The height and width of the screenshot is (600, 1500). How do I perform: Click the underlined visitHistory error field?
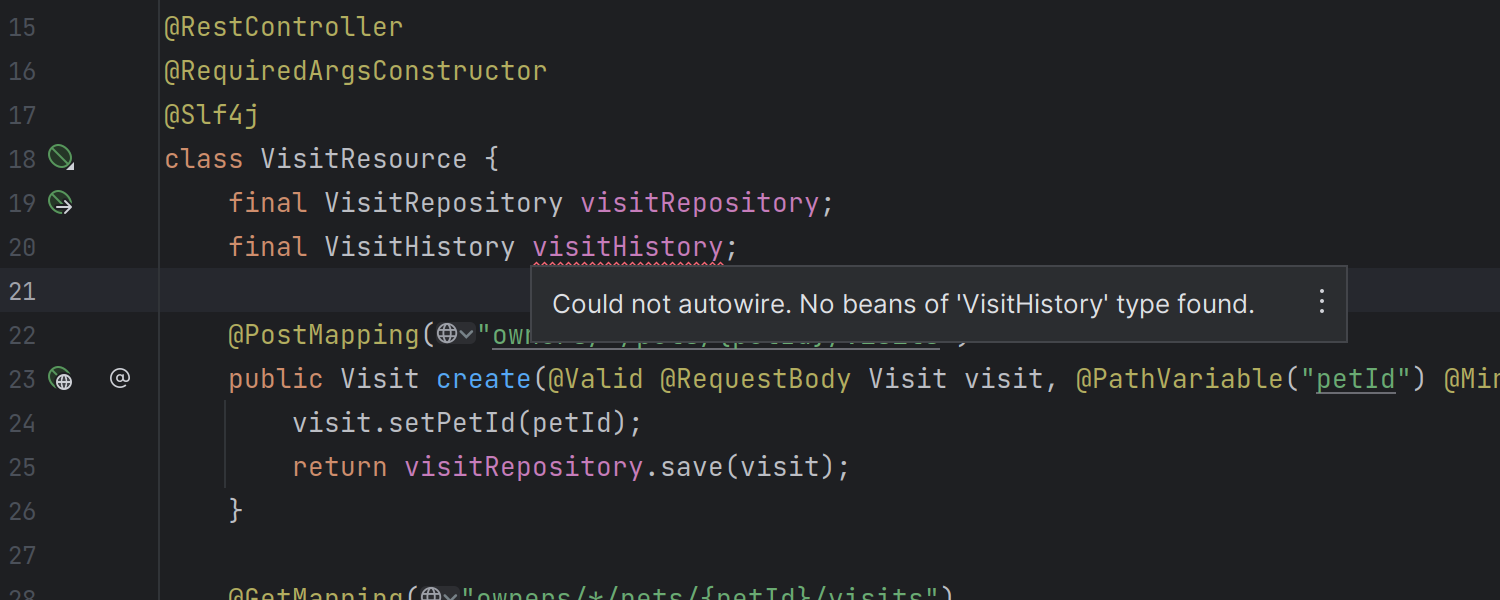coord(627,247)
